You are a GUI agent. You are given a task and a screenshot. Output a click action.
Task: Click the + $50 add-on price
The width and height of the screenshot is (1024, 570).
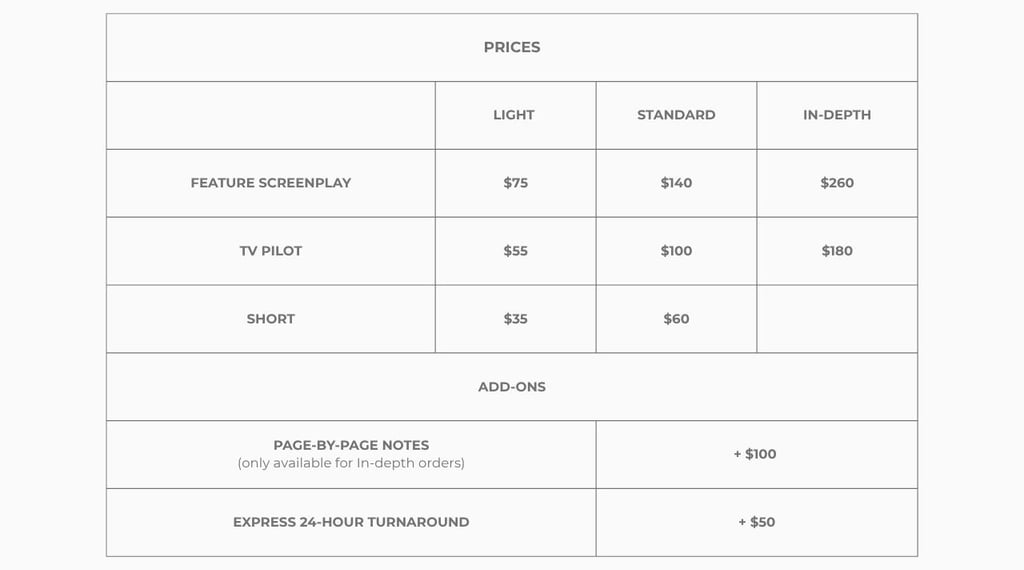tap(756, 522)
